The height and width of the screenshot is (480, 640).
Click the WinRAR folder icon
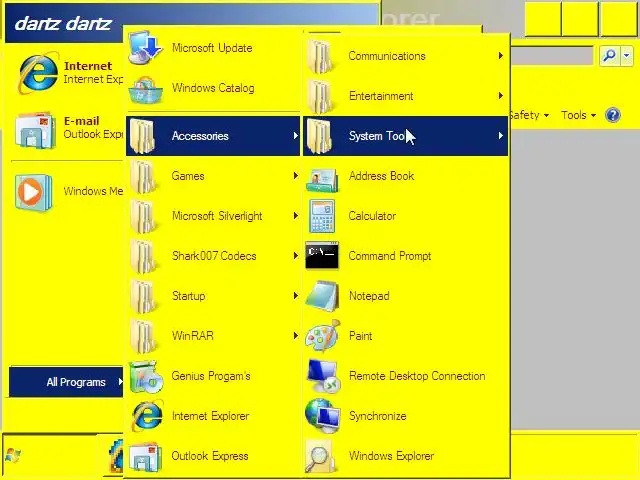[143, 336]
